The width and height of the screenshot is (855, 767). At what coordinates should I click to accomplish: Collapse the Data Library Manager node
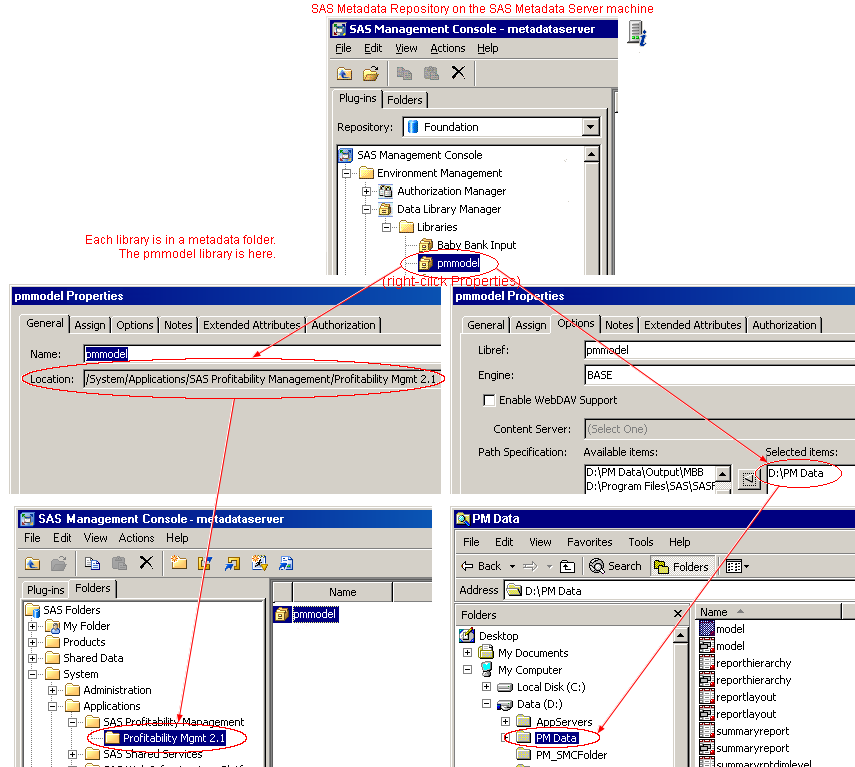[x=367, y=209]
